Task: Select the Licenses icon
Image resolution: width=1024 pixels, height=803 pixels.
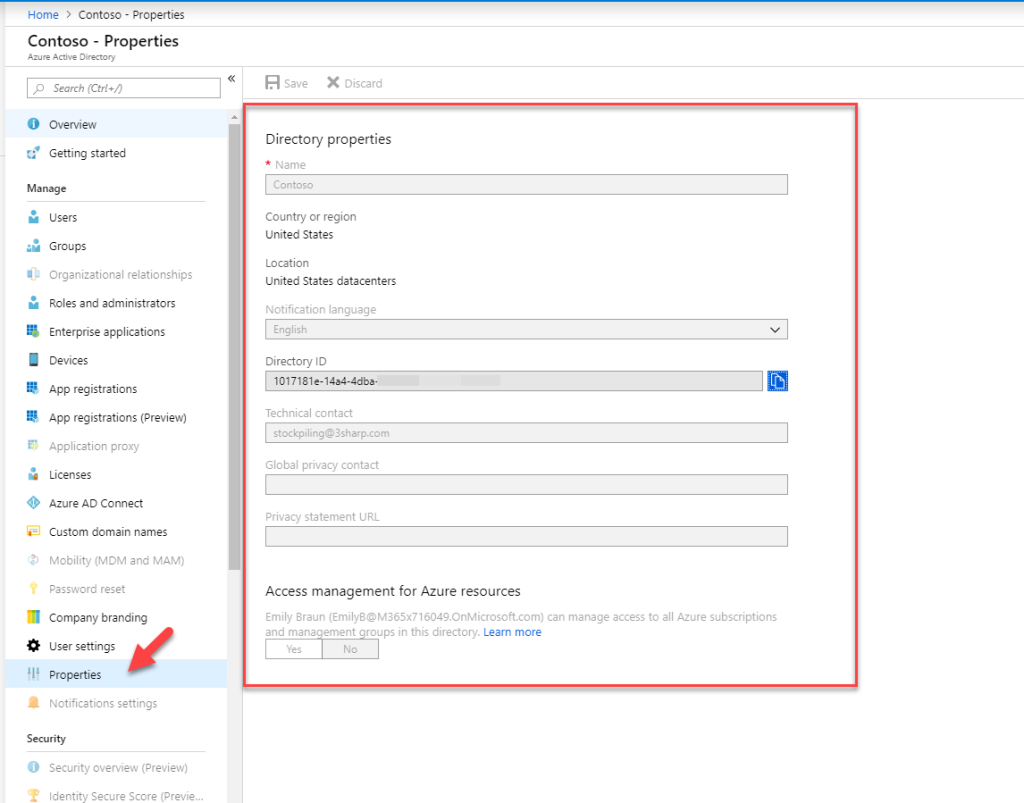Action: (35, 474)
